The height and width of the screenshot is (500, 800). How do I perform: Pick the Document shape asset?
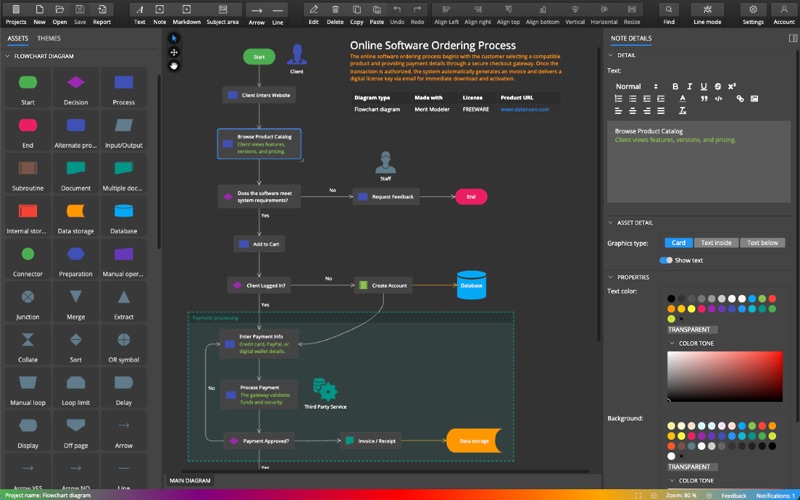[x=76, y=168]
